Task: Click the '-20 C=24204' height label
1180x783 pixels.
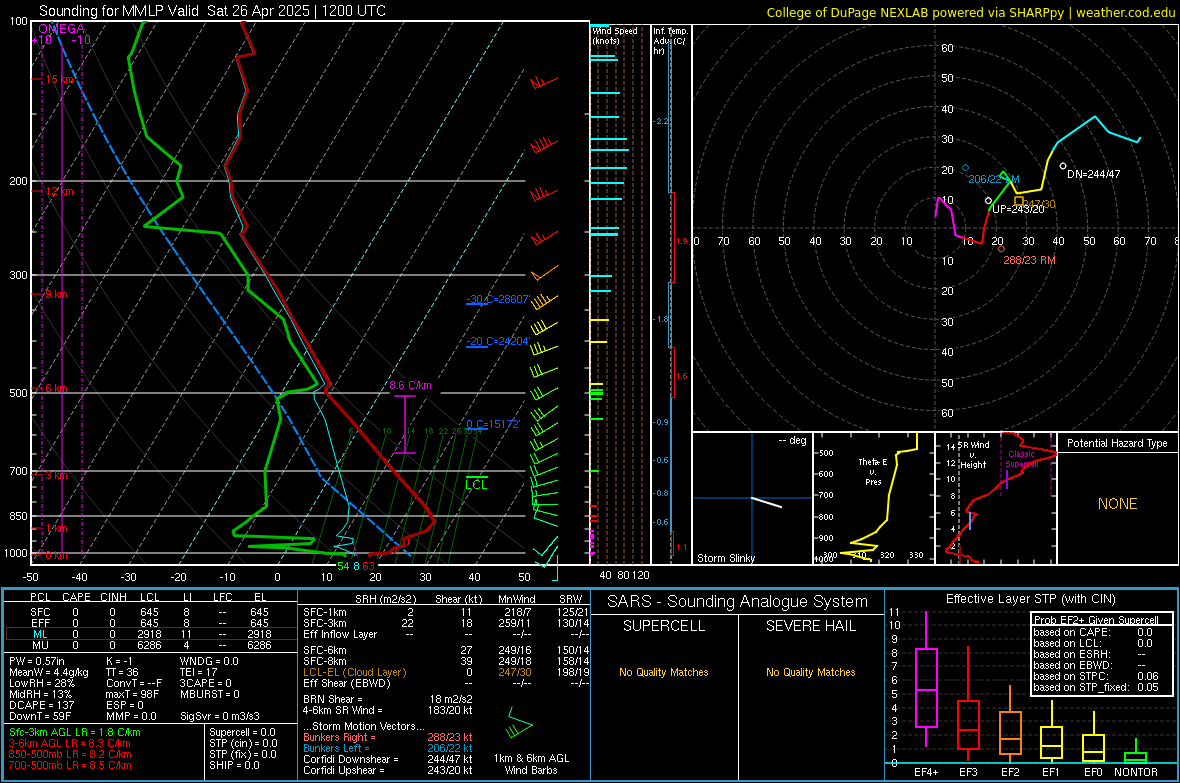Action: tap(497, 341)
